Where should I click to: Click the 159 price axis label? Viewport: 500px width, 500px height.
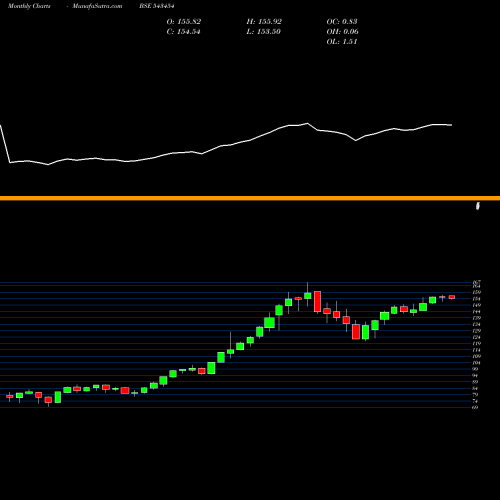477,292
